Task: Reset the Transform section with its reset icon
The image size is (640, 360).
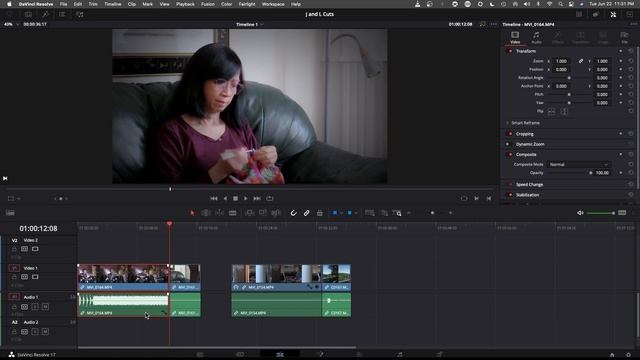Action: [x=630, y=51]
